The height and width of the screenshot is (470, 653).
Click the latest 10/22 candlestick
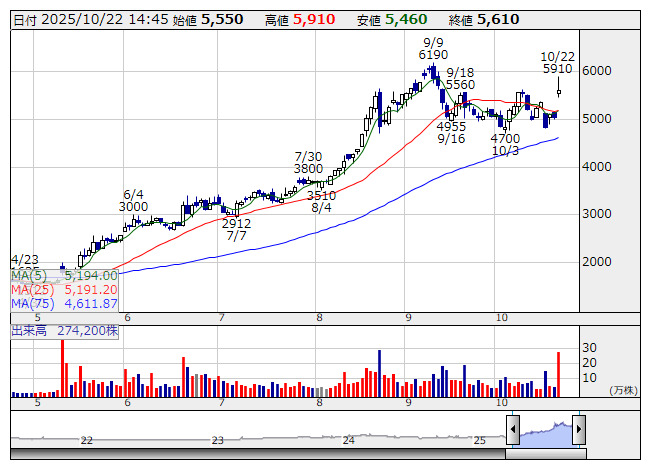tap(558, 88)
